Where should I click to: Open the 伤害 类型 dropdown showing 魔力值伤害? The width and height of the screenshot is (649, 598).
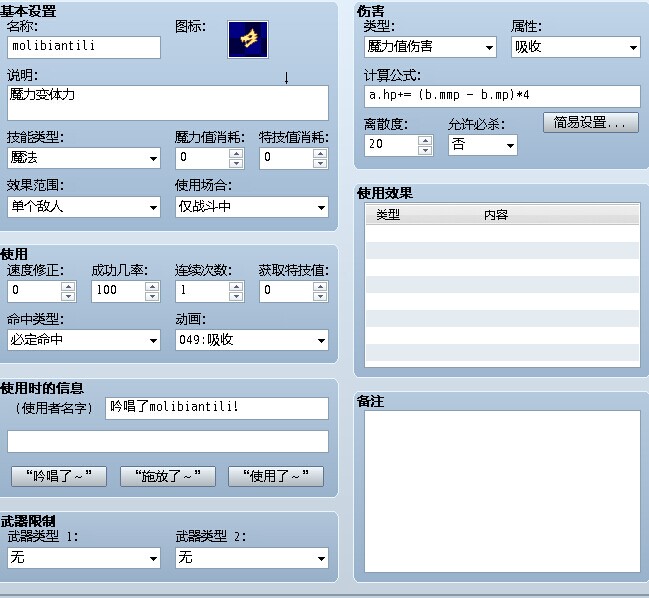tap(430, 47)
